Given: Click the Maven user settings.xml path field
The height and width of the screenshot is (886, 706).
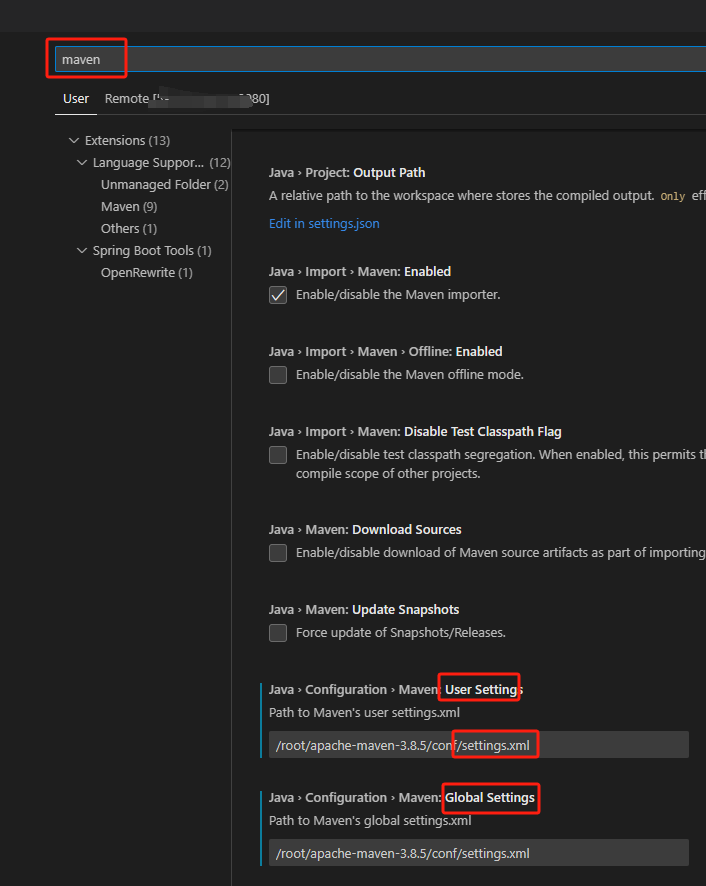Looking at the screenshot, I should 477,744.
